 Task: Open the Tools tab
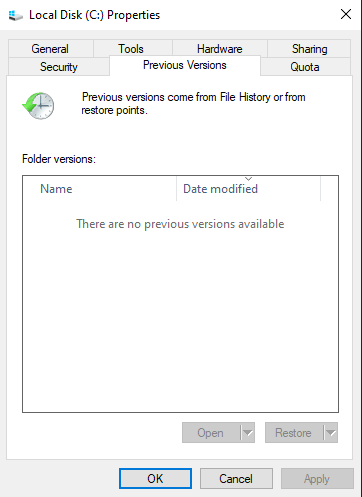pyautogui.click(x=131, y=49)
